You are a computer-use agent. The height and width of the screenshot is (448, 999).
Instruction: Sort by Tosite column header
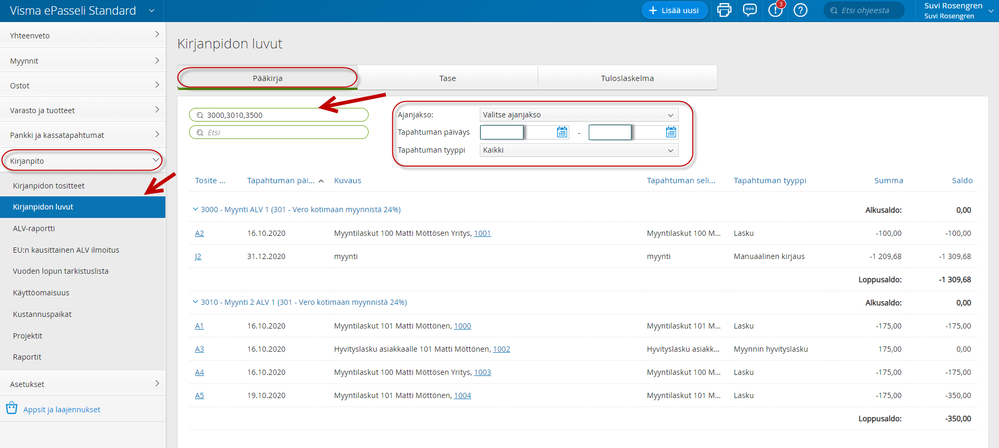click(x=210, y=180)
